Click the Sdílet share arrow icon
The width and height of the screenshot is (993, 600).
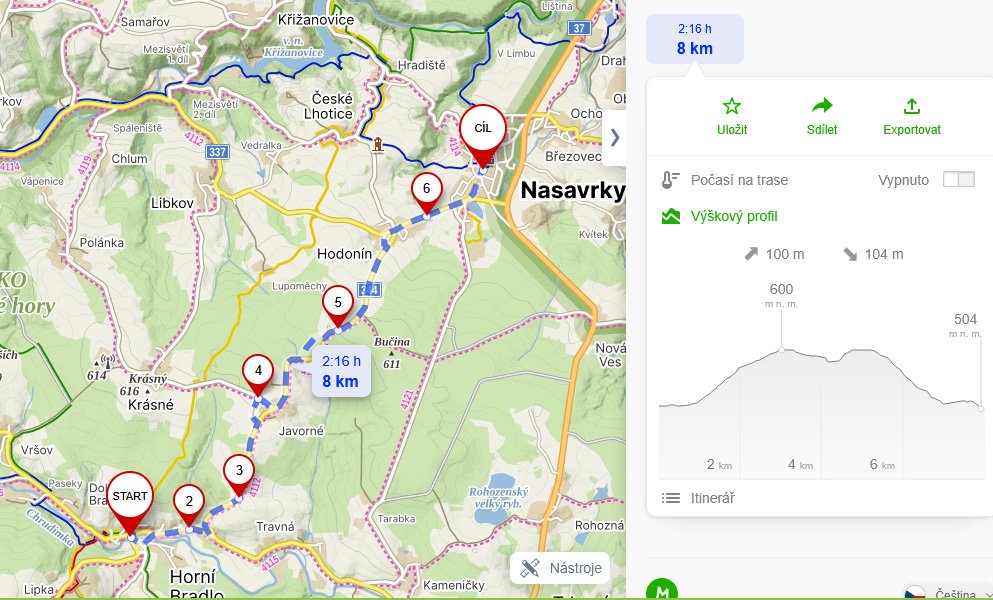tap(821, 106)
